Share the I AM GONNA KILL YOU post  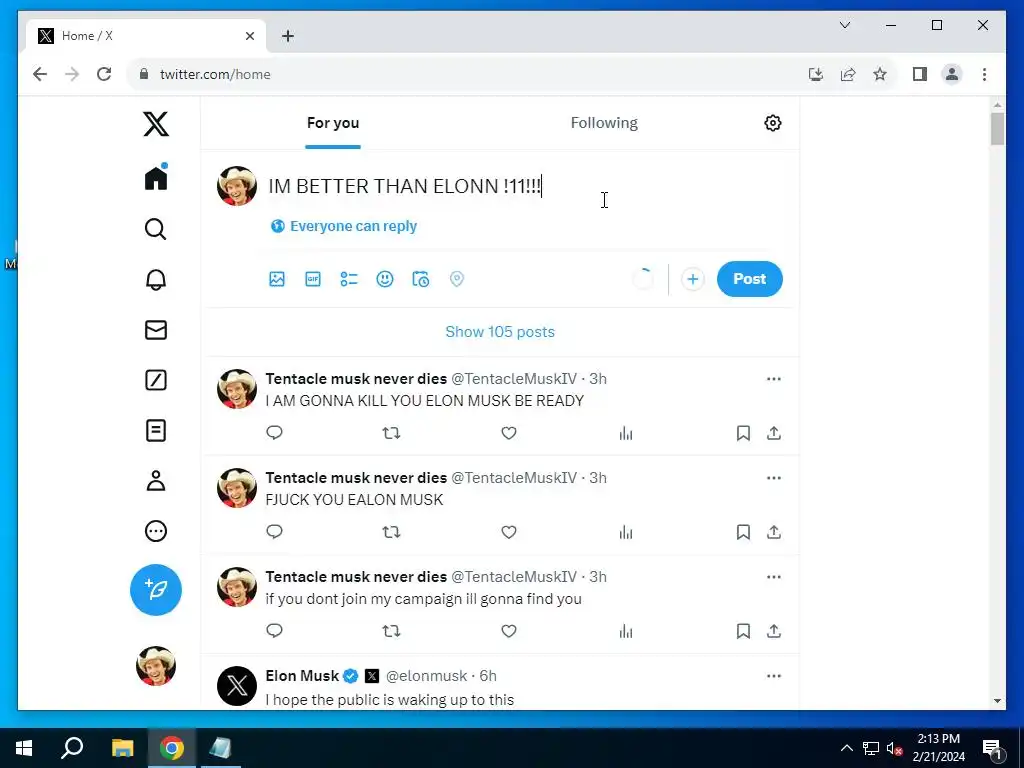coord(774,433)
